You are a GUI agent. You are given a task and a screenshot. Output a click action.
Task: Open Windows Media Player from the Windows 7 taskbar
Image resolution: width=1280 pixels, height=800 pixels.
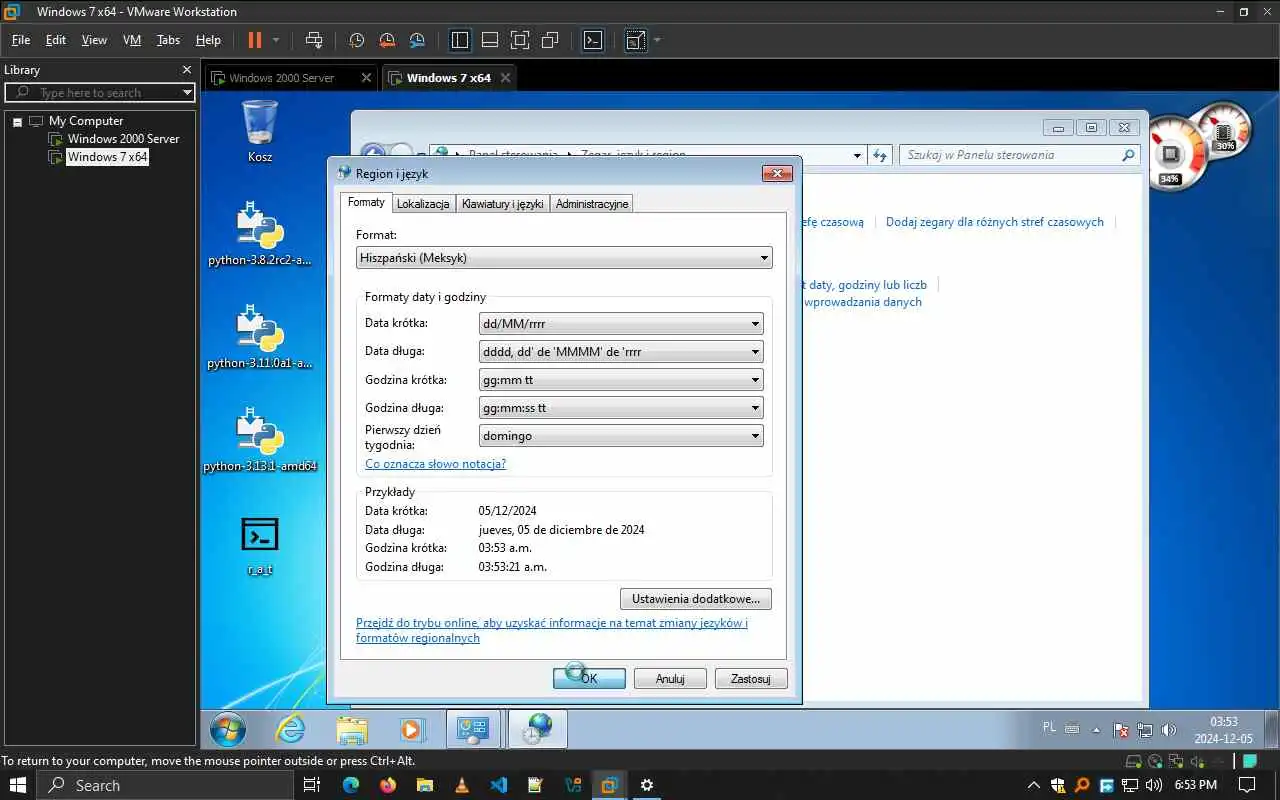(412, 729)
